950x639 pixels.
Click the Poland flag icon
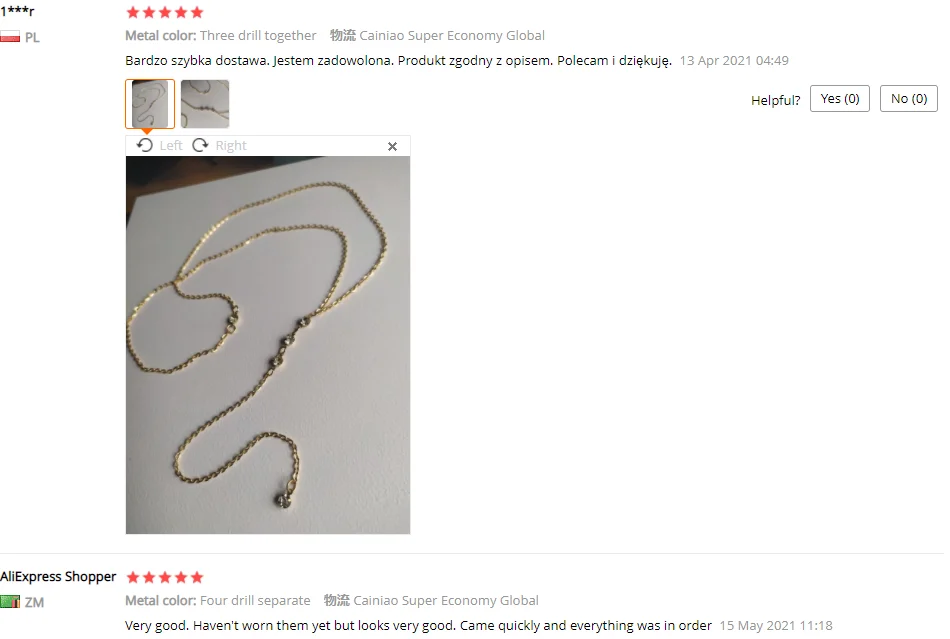[x=10, y=37]
